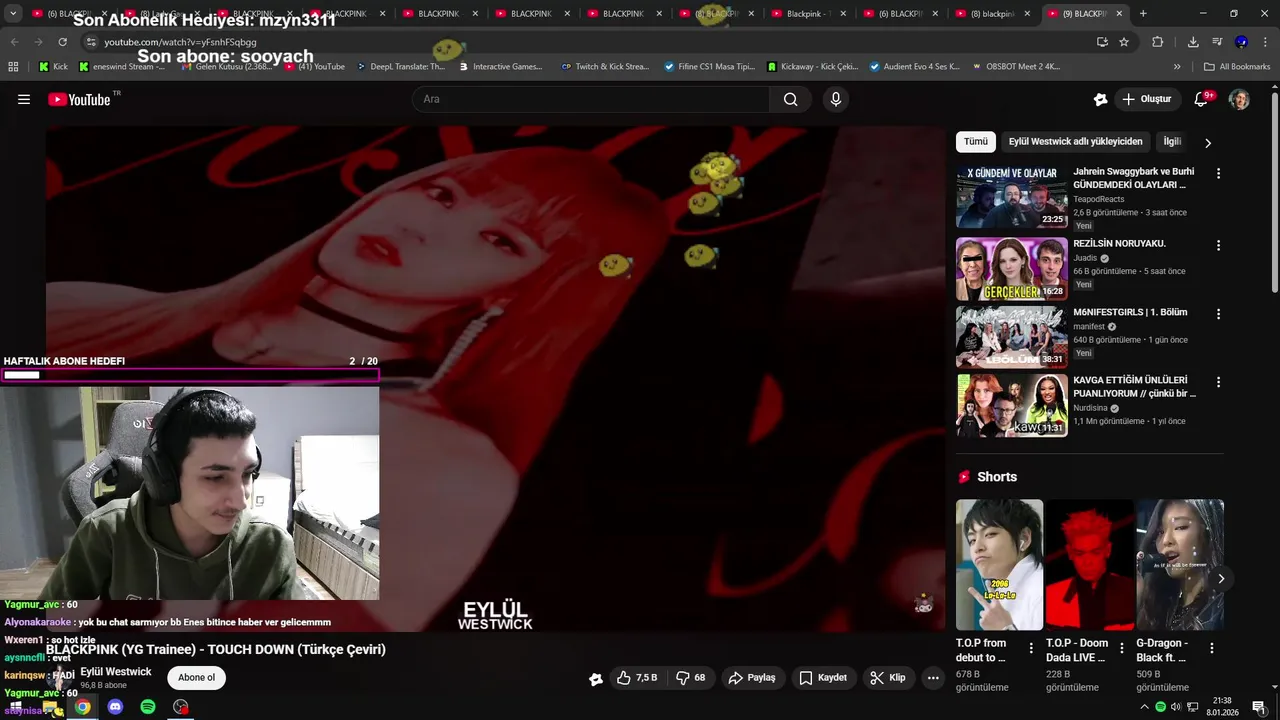Show more Shorts with next arrow
This screenshot has height=720, width=1280.
point(1220,578)
